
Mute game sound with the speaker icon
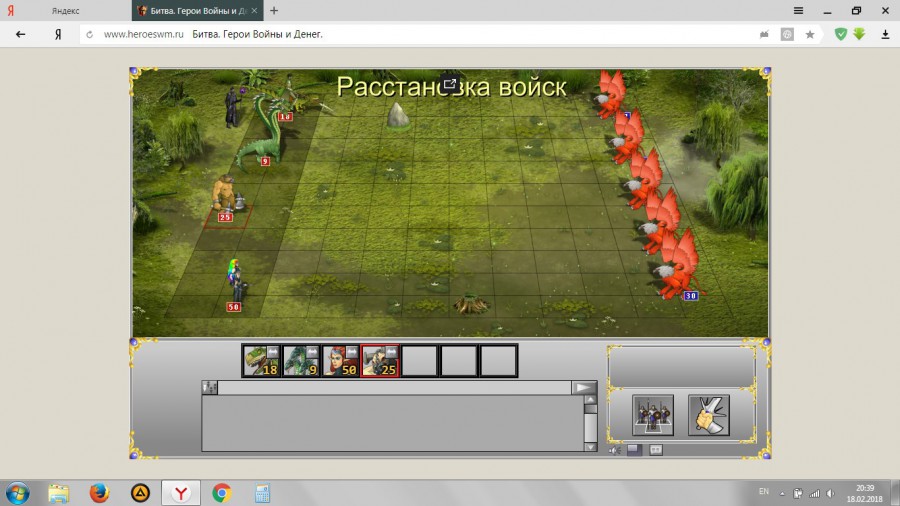click(615, 450)
